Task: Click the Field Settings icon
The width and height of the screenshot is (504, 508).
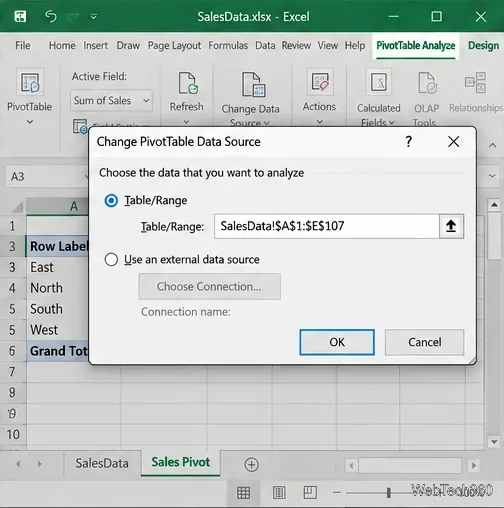Action: pyautogui.click(x=80, y=127)
